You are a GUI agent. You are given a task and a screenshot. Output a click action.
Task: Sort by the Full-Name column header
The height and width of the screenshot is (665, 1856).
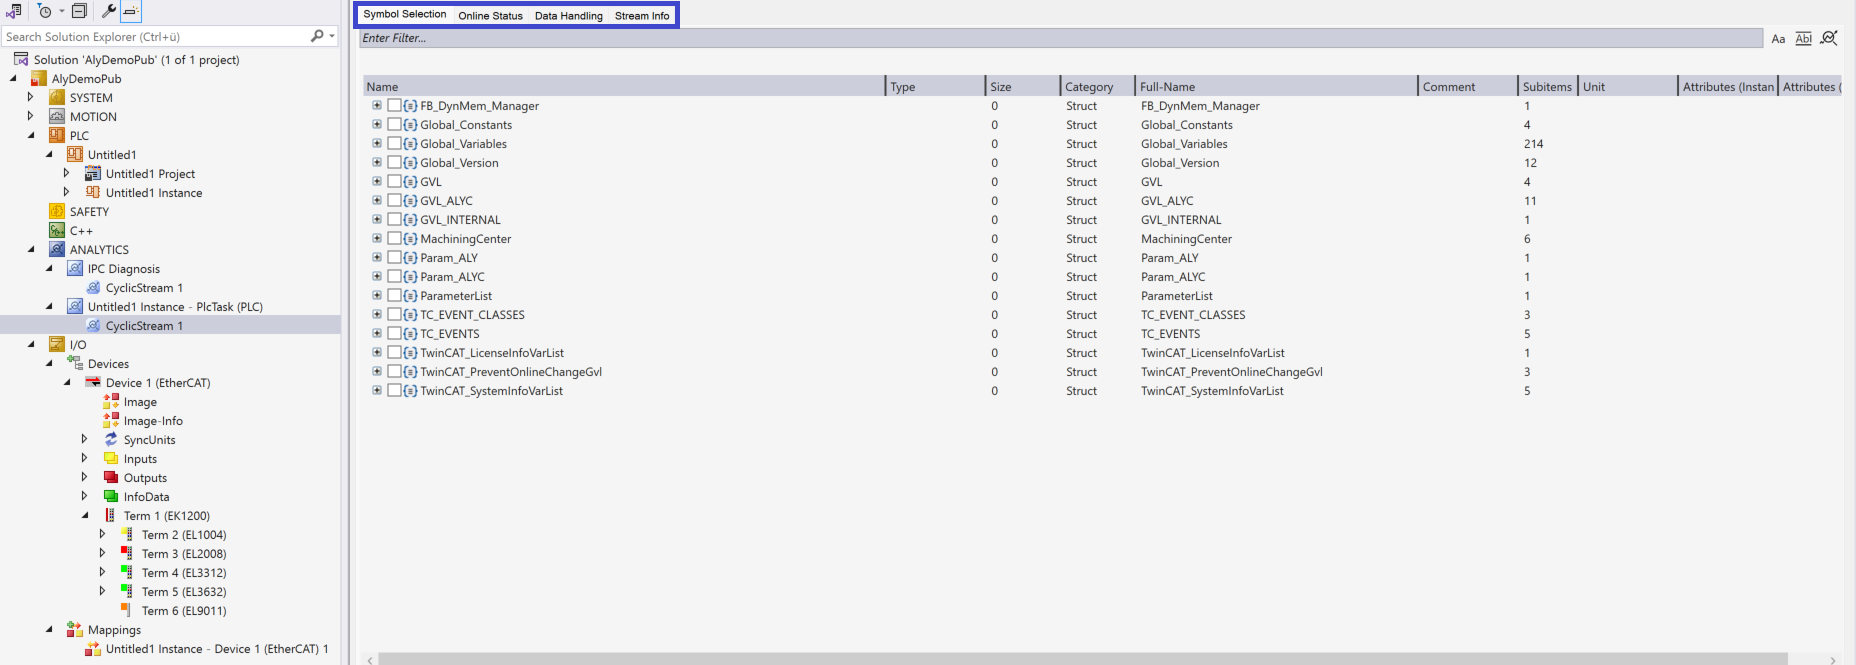(1274, 87)
